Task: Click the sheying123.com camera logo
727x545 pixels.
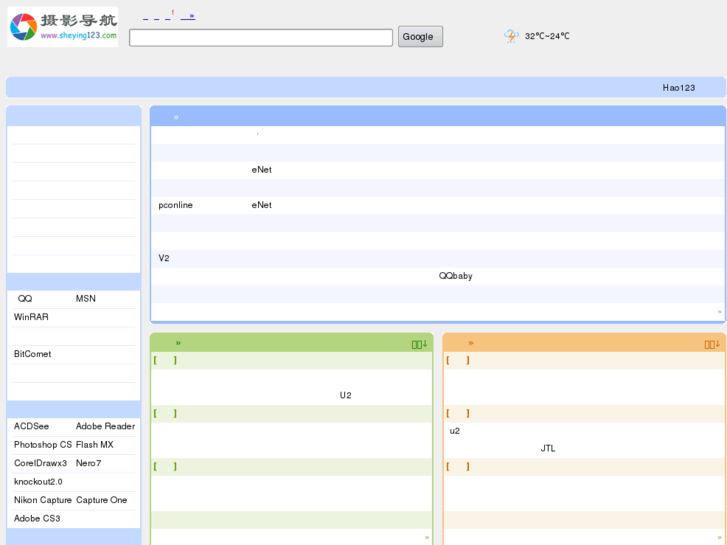Action: click(62, 27)
